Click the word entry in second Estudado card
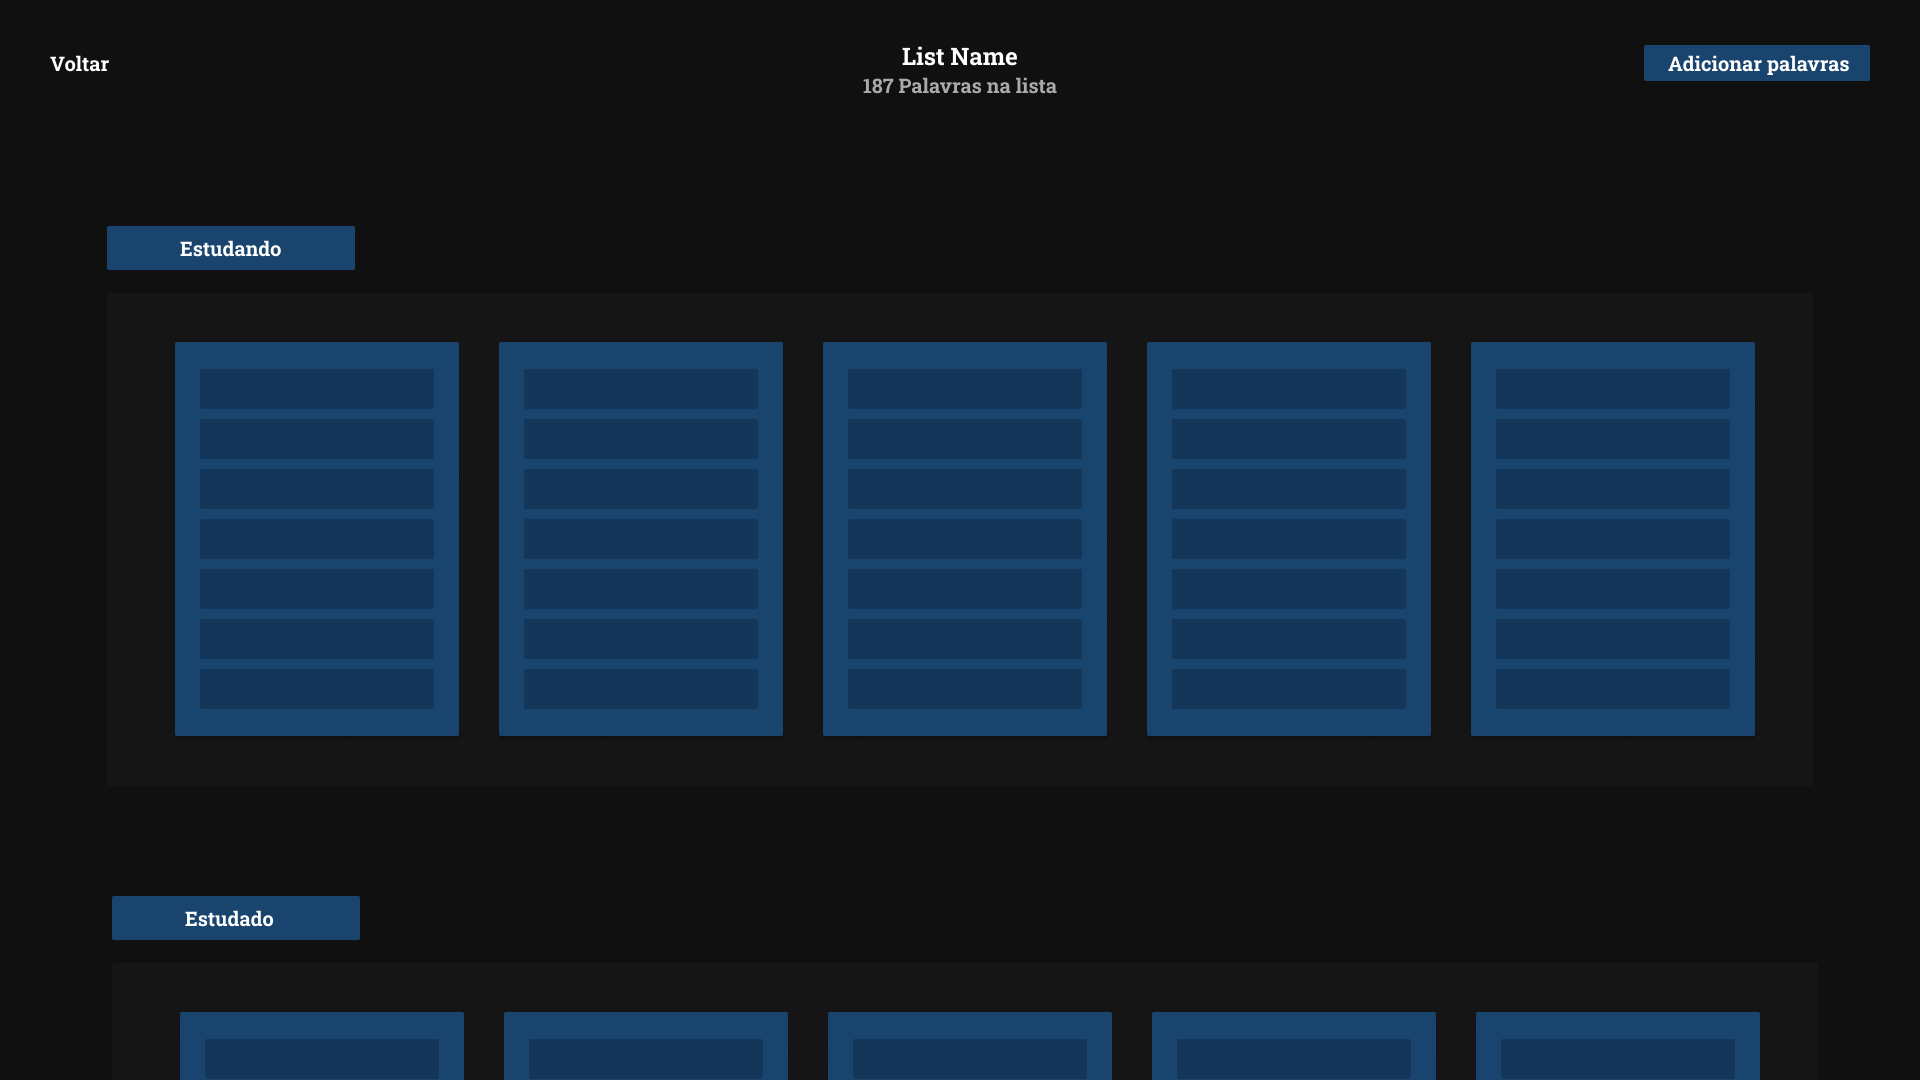The height and width of the screenshot is (1080, 1920). pos(645,1060)
